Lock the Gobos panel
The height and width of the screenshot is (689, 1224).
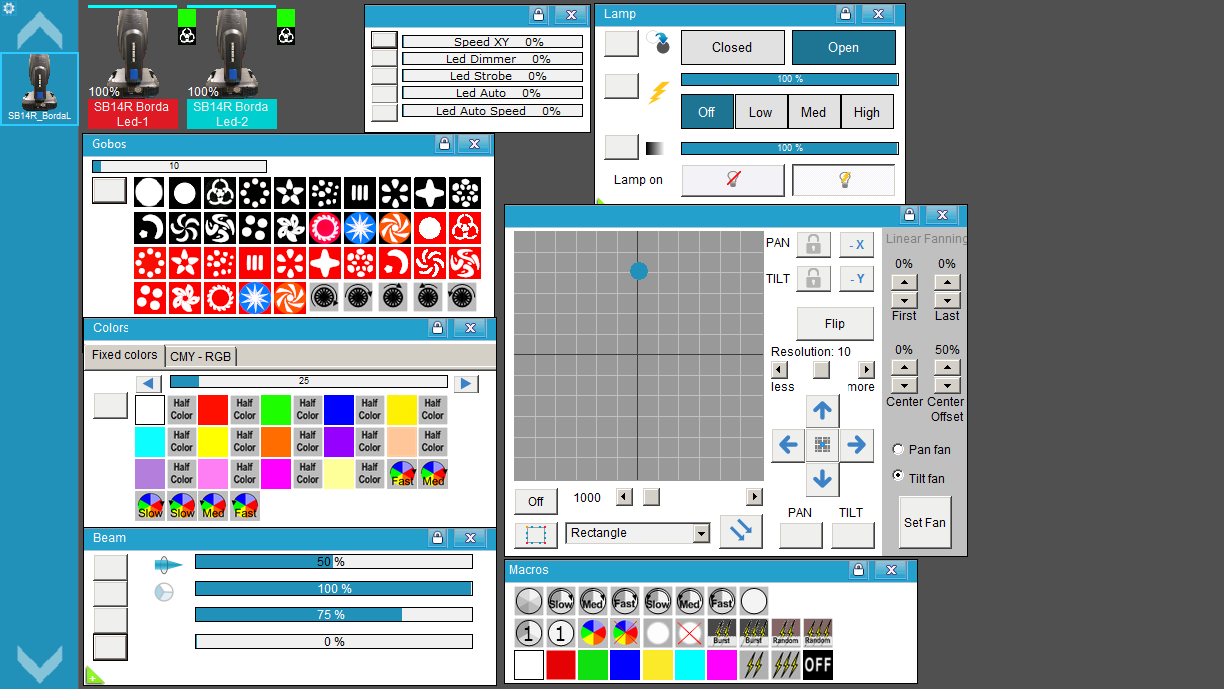point(444,144)
